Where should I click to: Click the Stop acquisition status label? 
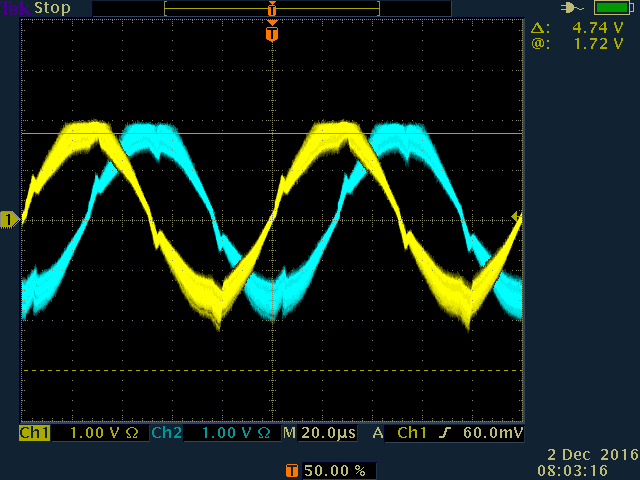pyautogui.click(x=52, y=8)
